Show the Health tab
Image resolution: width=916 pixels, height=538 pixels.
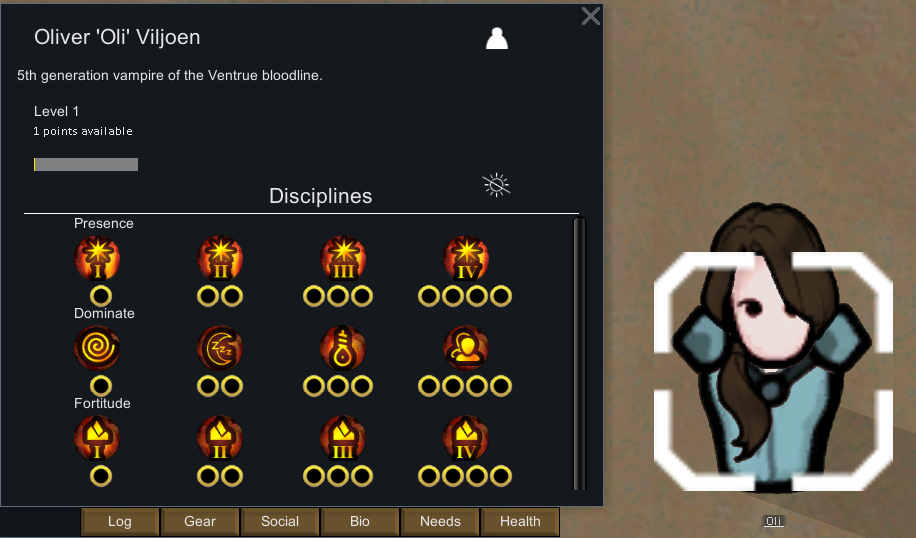pyautogui.click(x=520, y=521)
